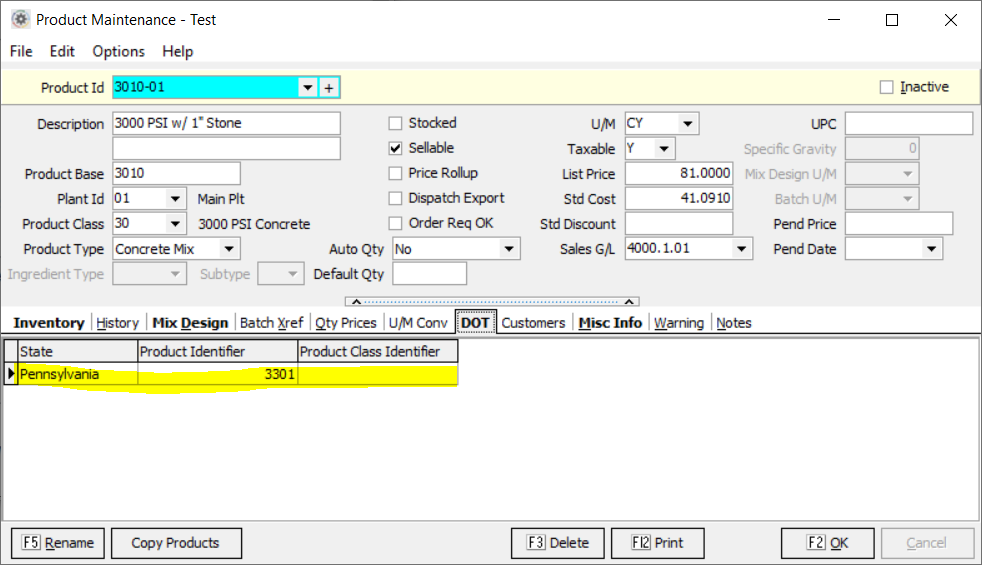
Task: Enable the Stocked checkbox
Action: [x=396, y=123]
